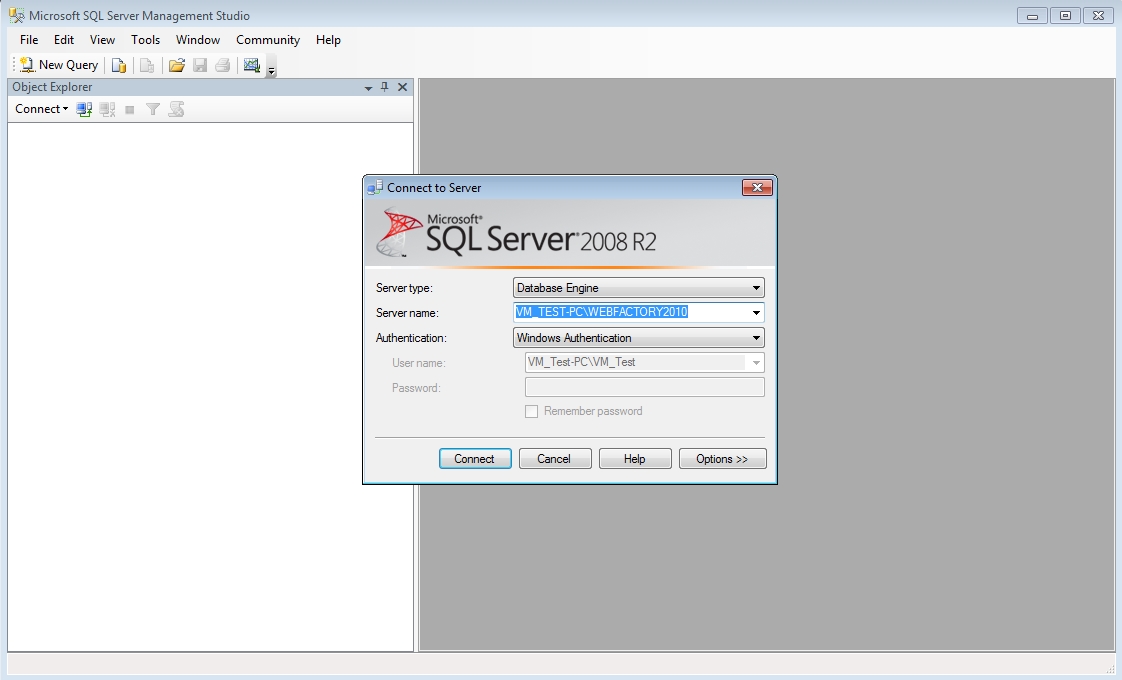Open the Tools menu
1122x680 pixels.
click(x=145, y=40)
